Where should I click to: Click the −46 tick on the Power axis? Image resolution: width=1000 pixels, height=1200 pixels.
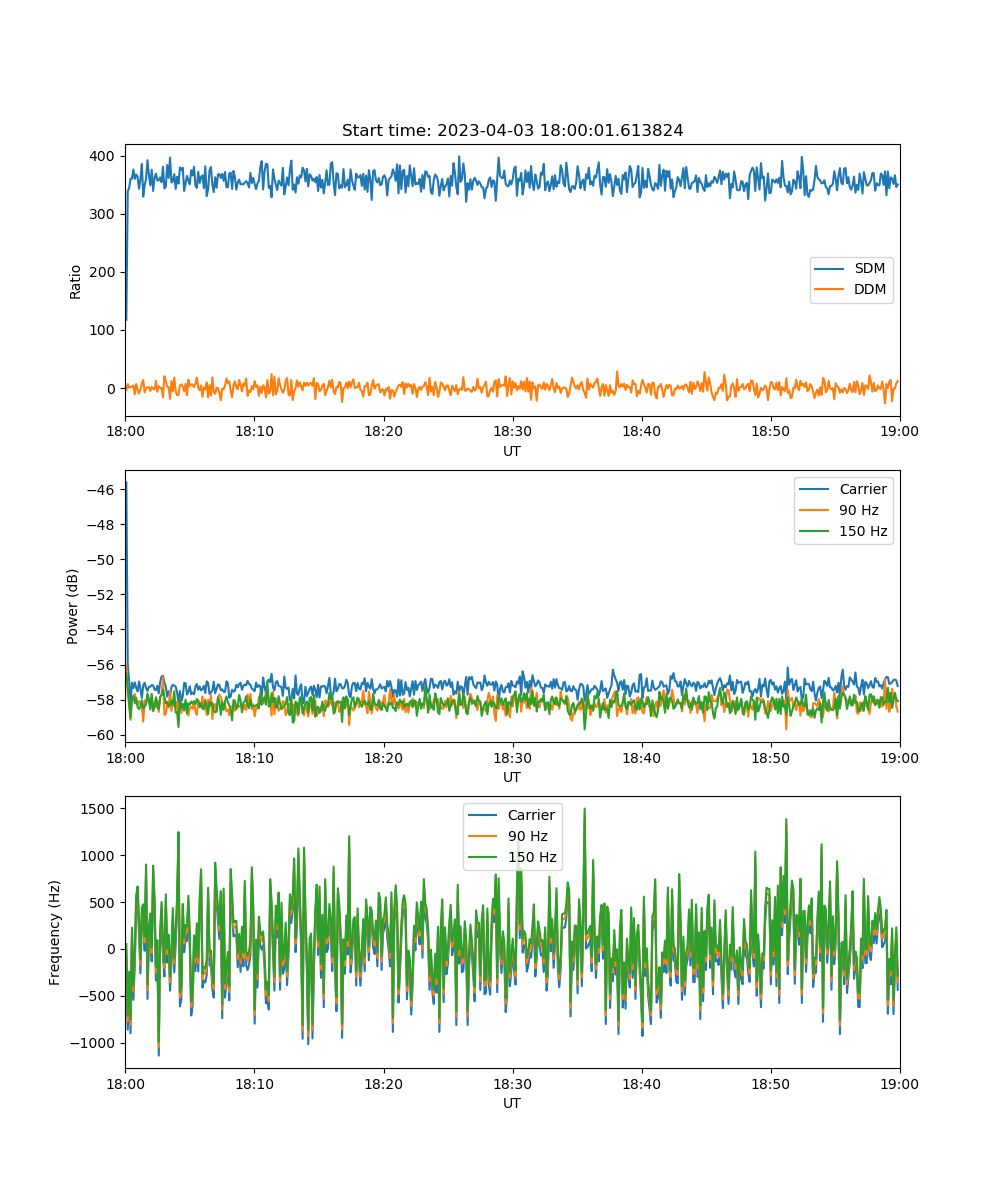pos(102,489)
